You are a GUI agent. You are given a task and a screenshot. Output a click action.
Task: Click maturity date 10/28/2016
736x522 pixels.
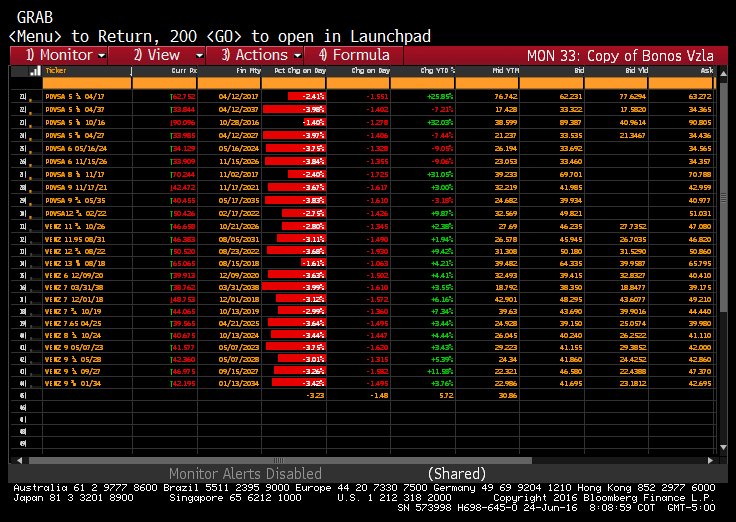point(239,123)
